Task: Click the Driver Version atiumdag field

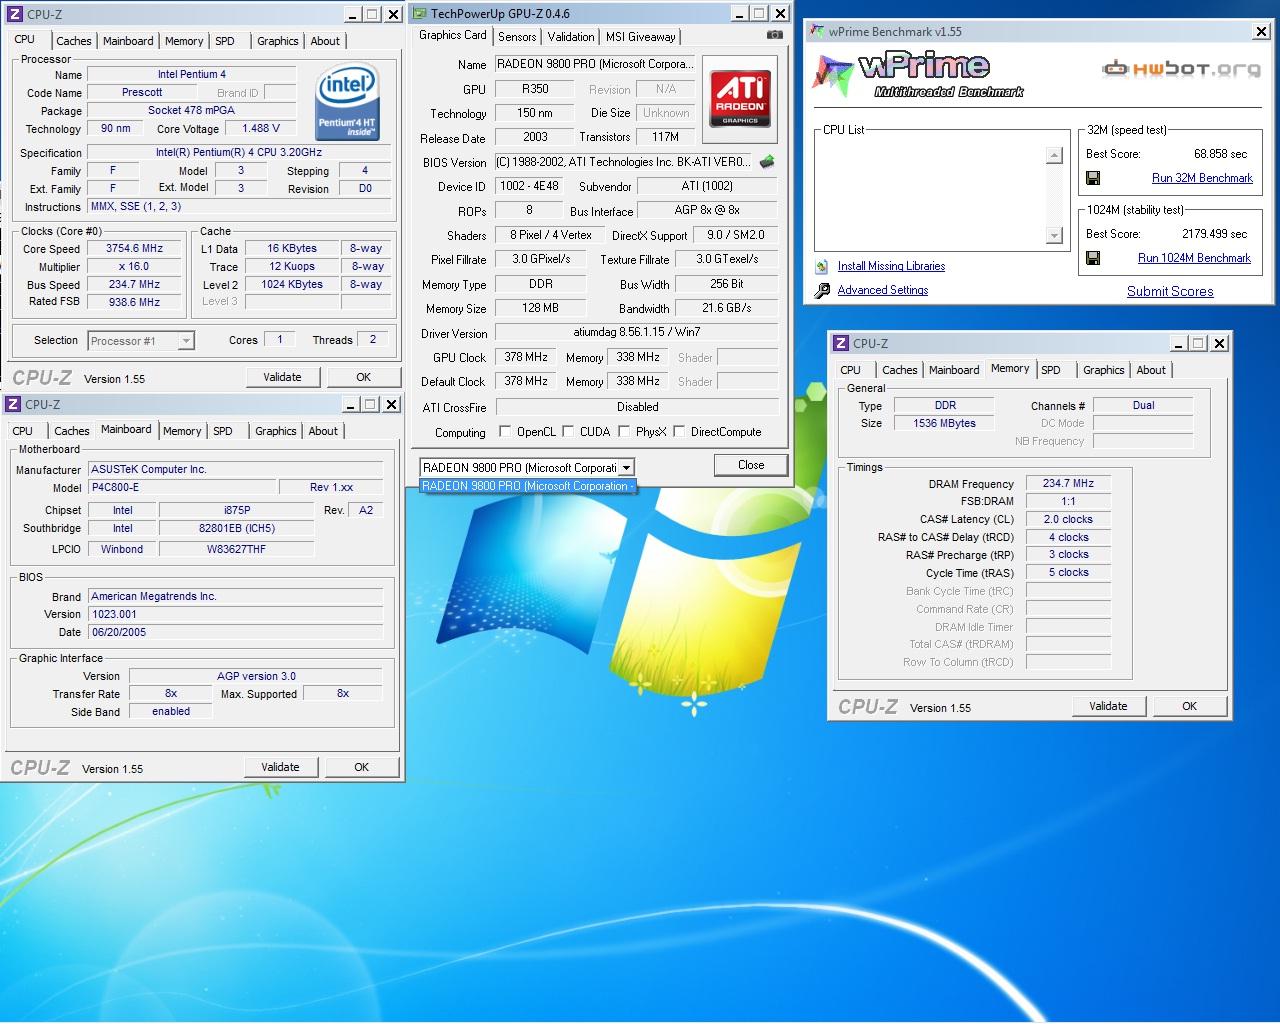Action: [636, 332]
